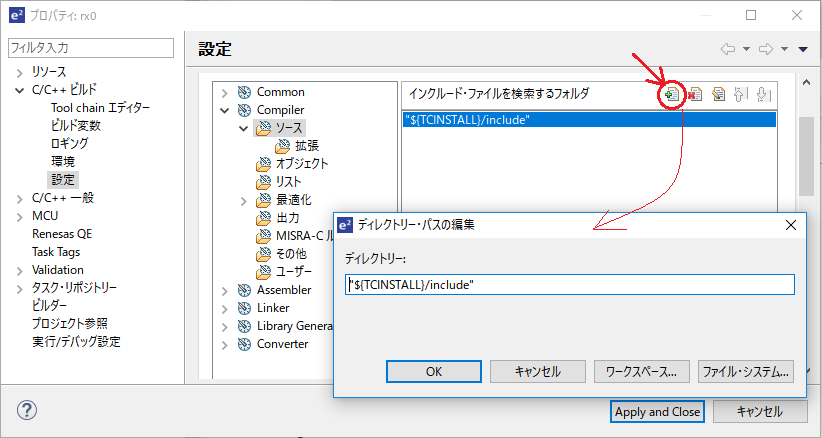Screen dimensions: 822x438
Task: Click the Edit include path icon
Action: (x=718, y=94)
